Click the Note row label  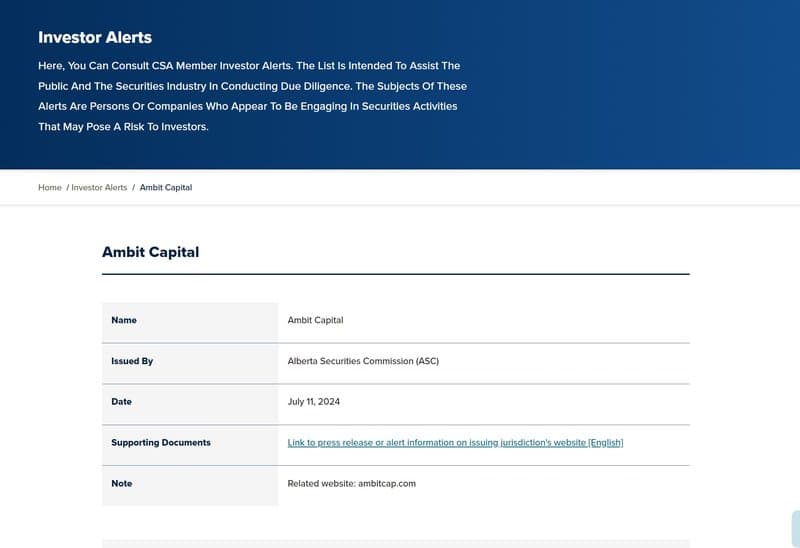(121, 483)
